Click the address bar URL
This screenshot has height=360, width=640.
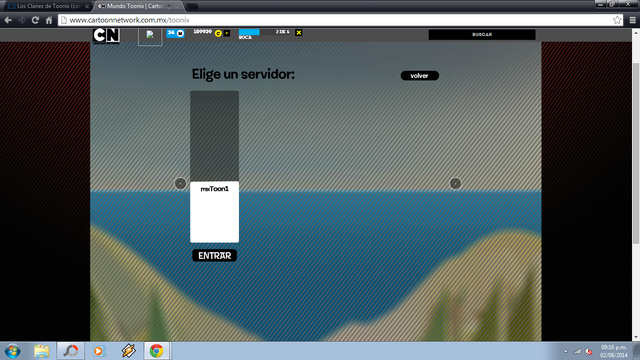pos(129,20)
